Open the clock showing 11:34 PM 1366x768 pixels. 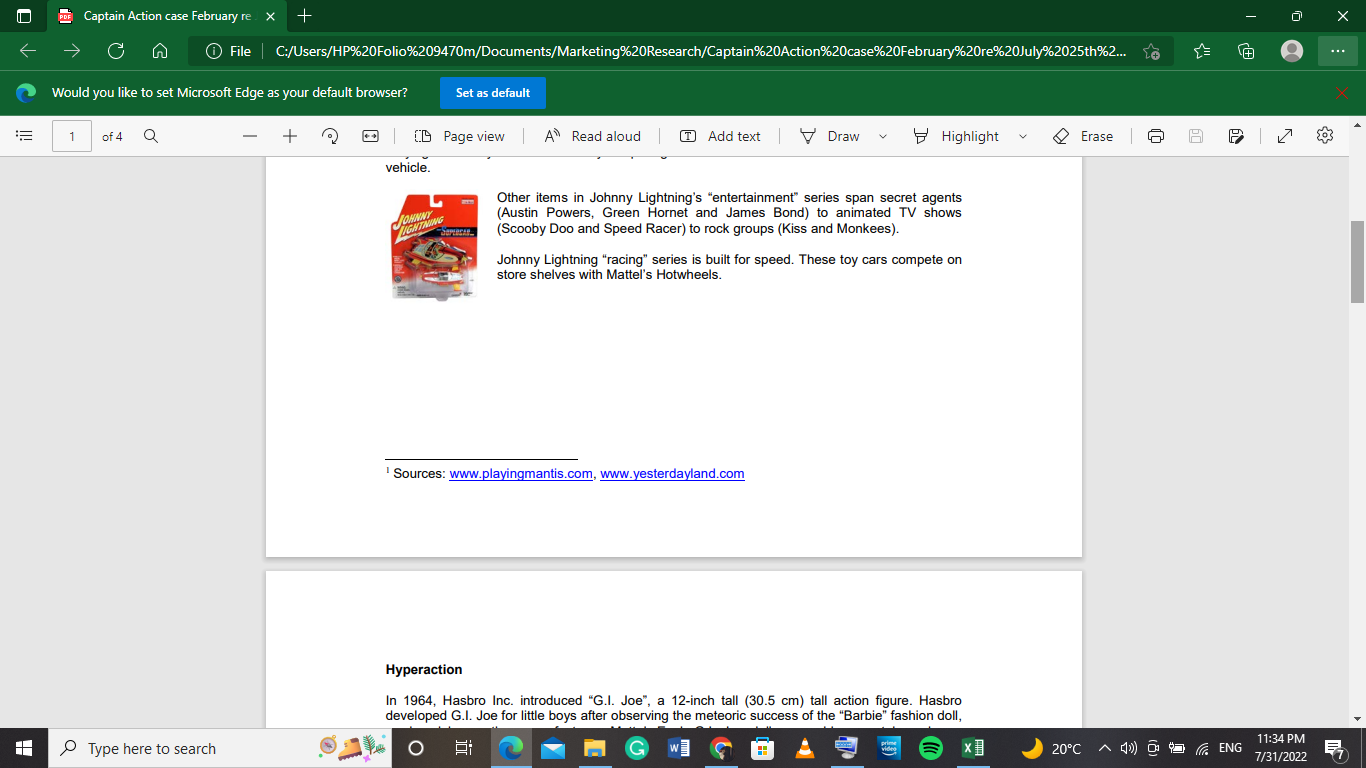[x=1281, y=748]
